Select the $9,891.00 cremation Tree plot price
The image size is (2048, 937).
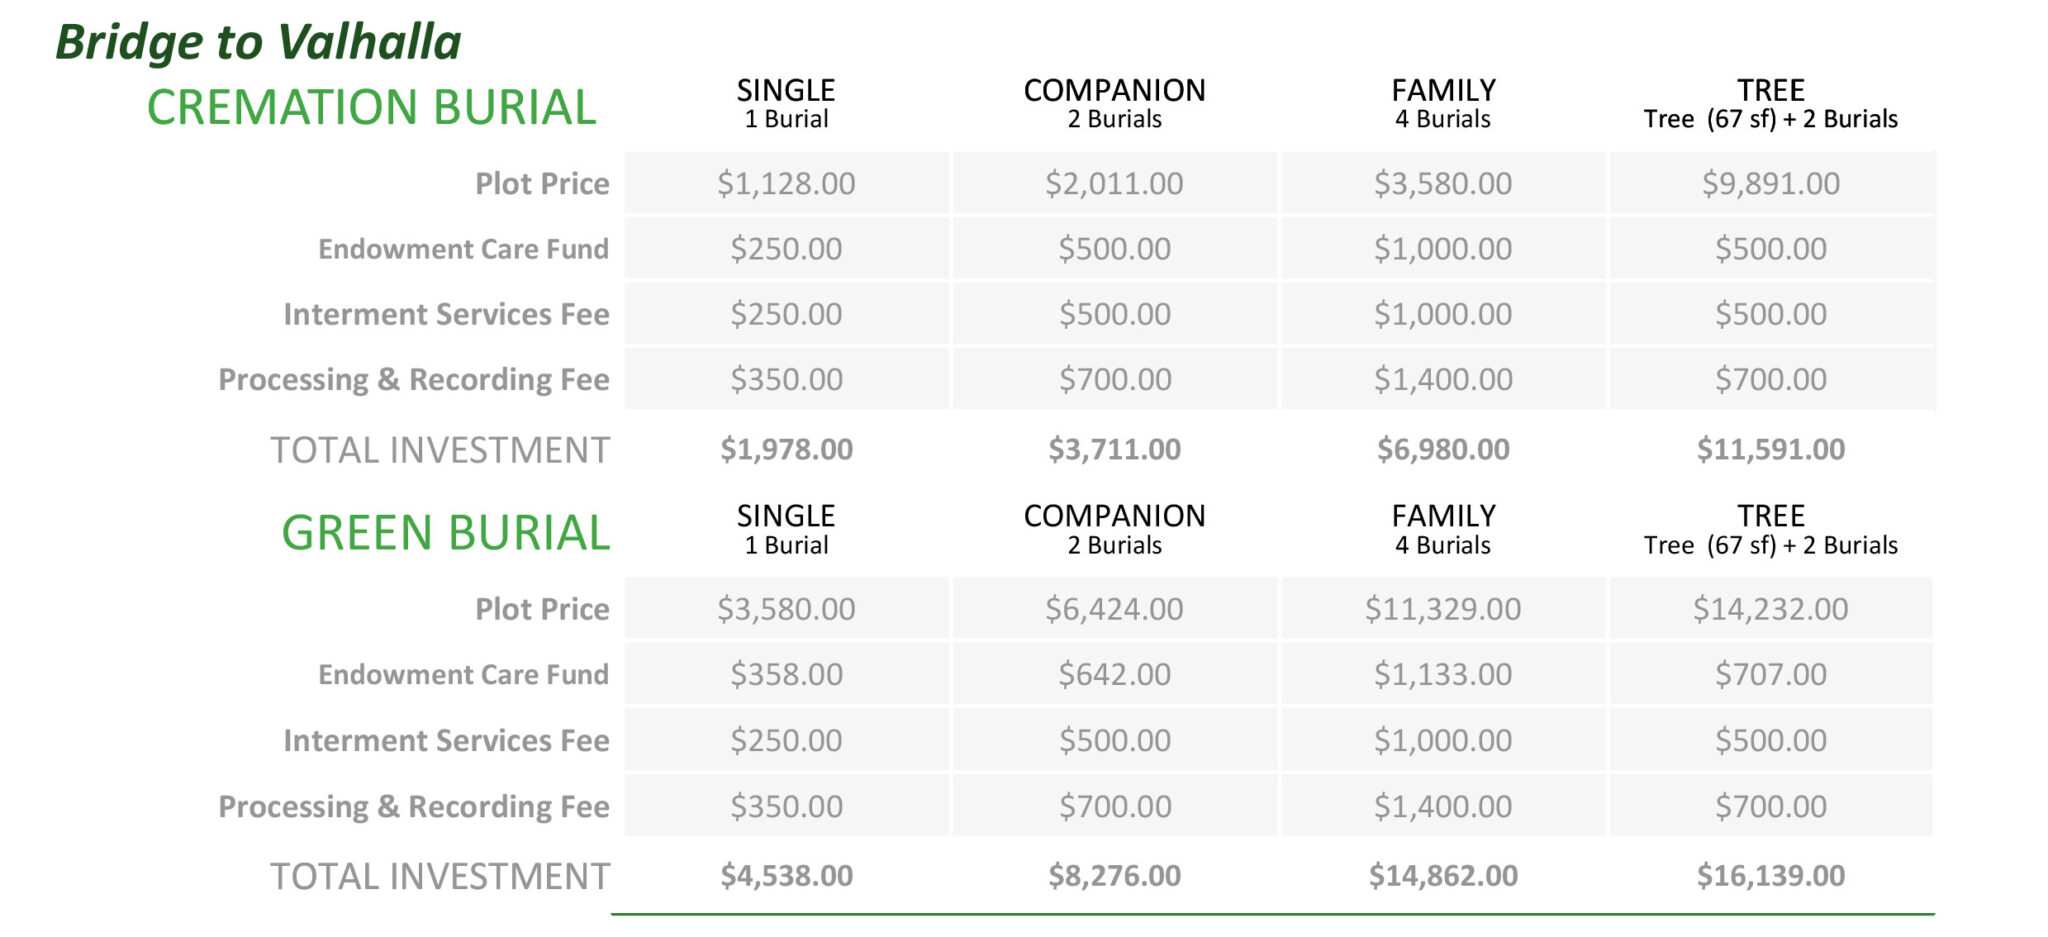1770,183
